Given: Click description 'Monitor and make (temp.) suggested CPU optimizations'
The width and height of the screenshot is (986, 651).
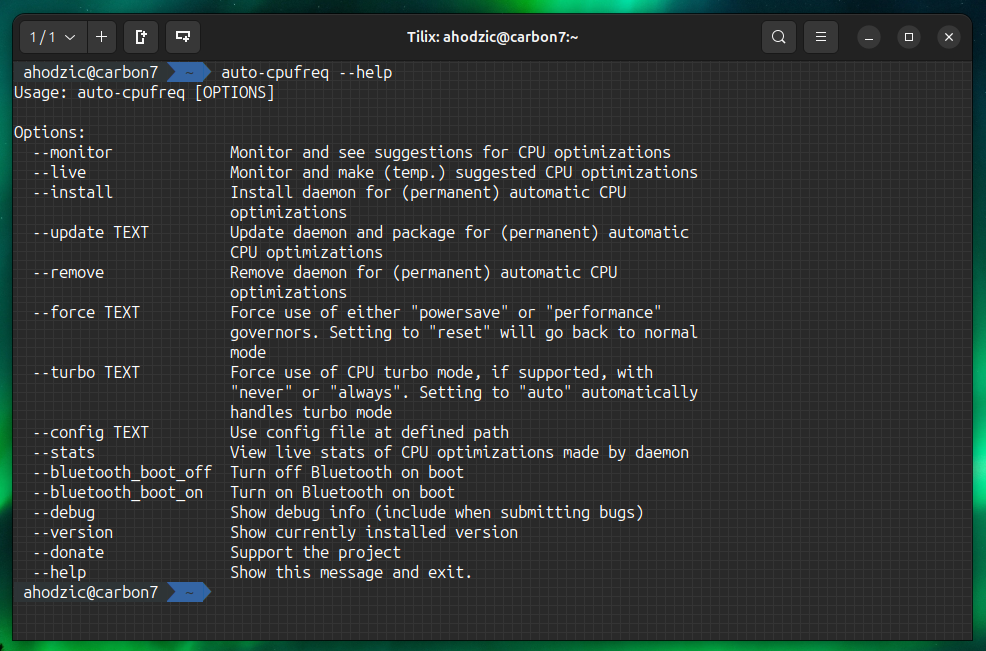Looking at the screenshot, I should [x=464, y=172].
